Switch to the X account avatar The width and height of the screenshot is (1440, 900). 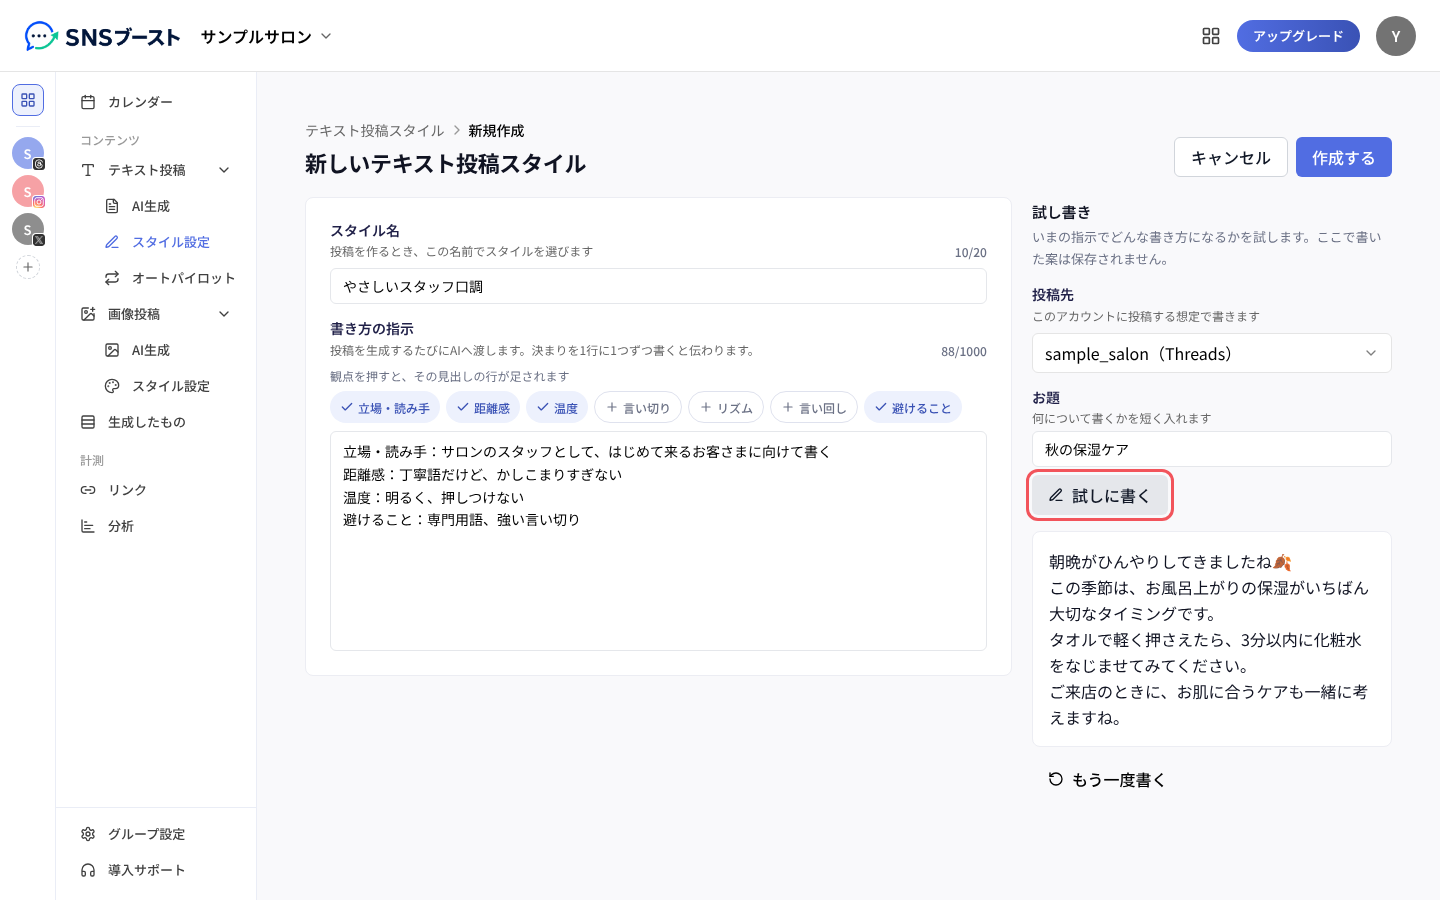point(28,229)
